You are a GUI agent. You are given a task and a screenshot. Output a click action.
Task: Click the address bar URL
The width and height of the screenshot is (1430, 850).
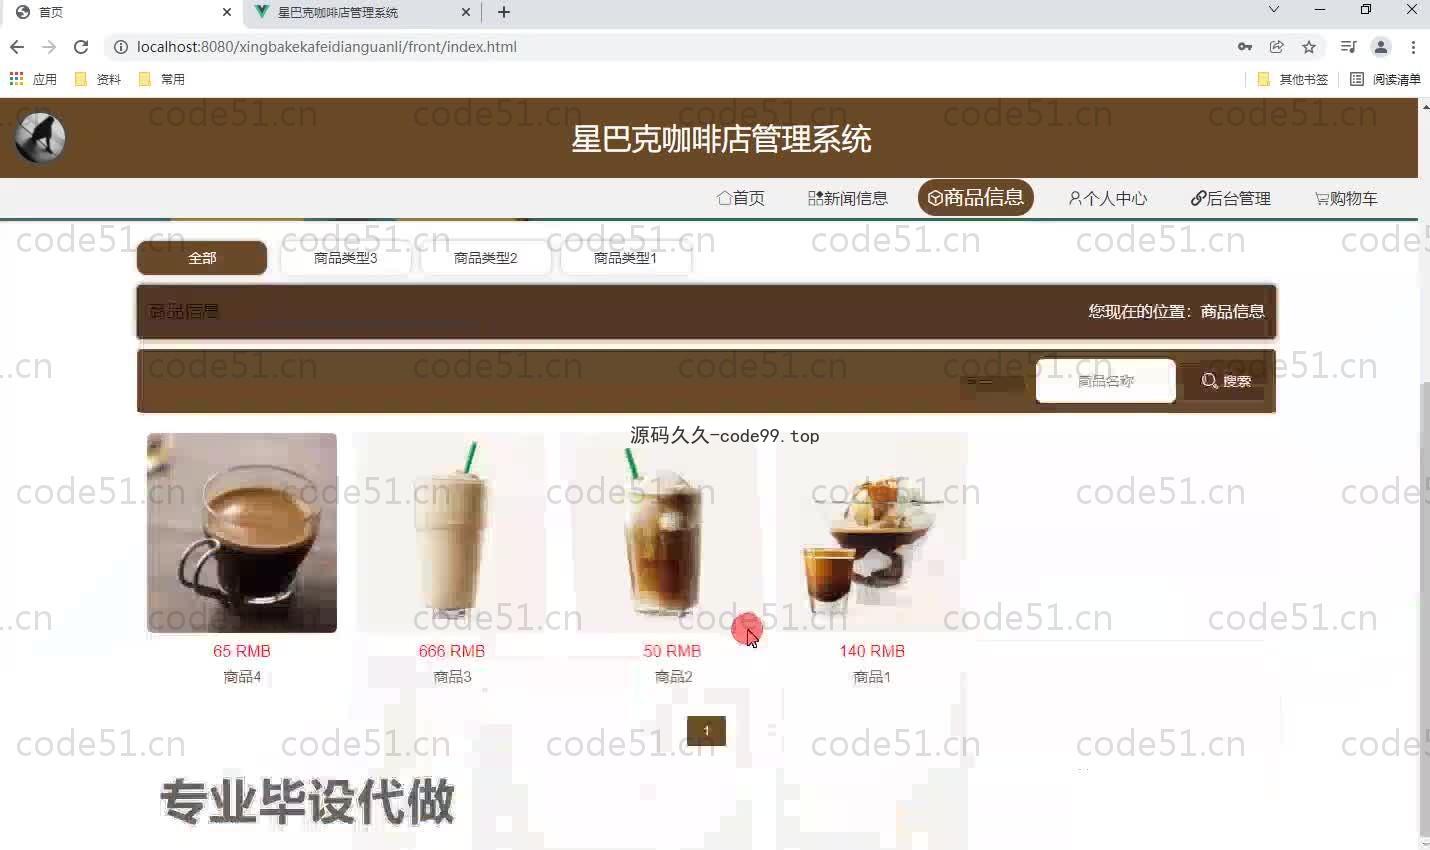[327, 47]
